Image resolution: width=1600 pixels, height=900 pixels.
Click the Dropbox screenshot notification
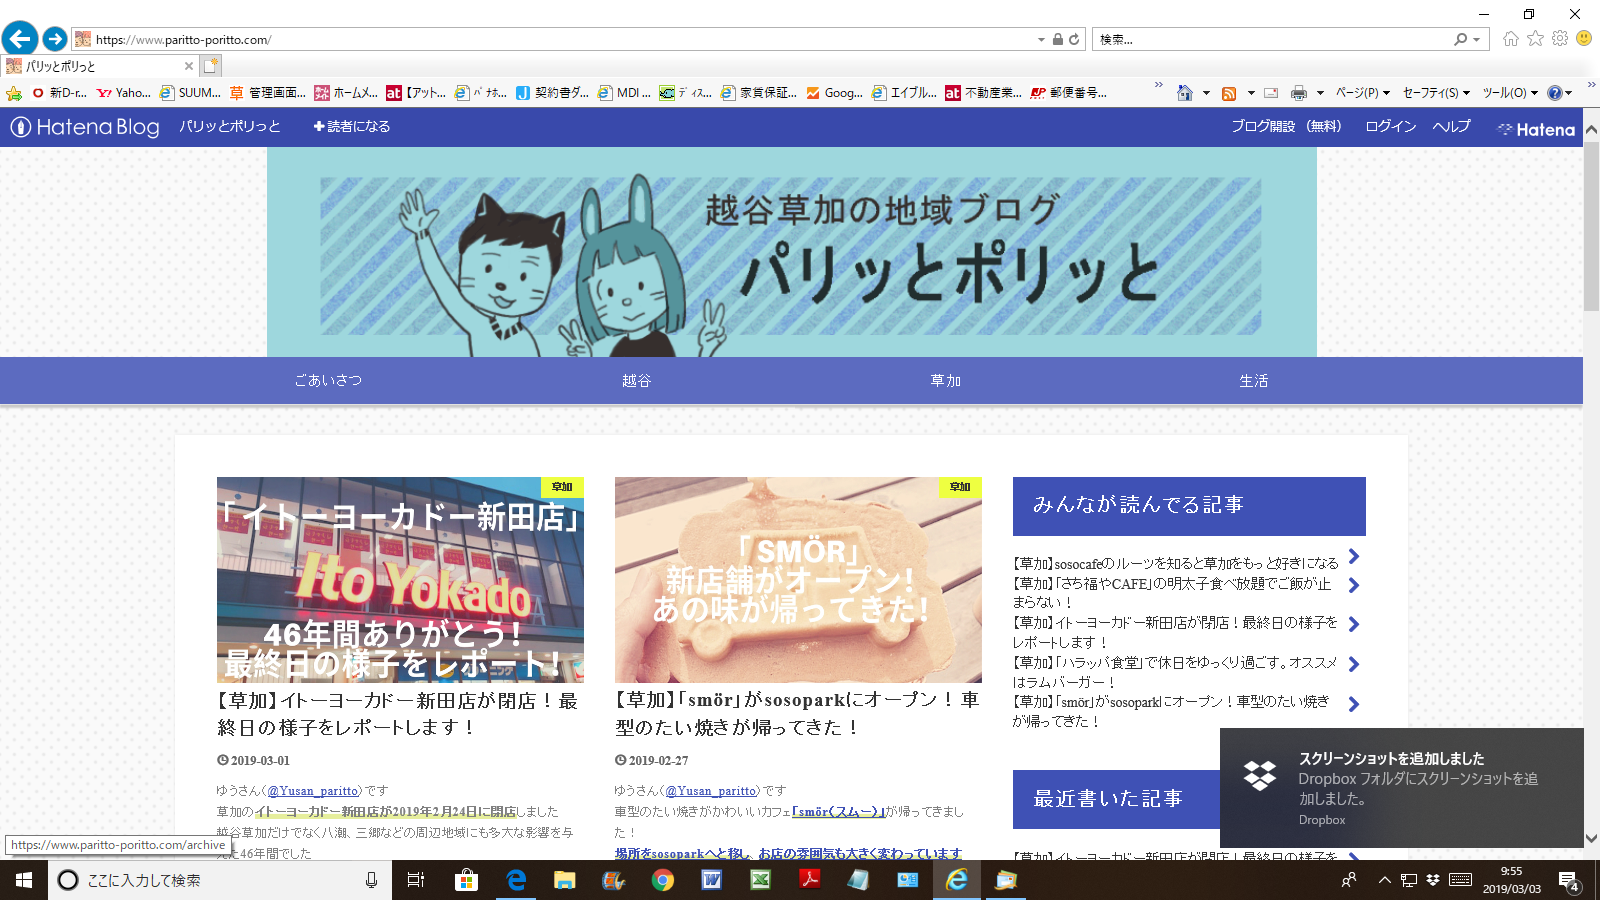(x=1402, y=788)
